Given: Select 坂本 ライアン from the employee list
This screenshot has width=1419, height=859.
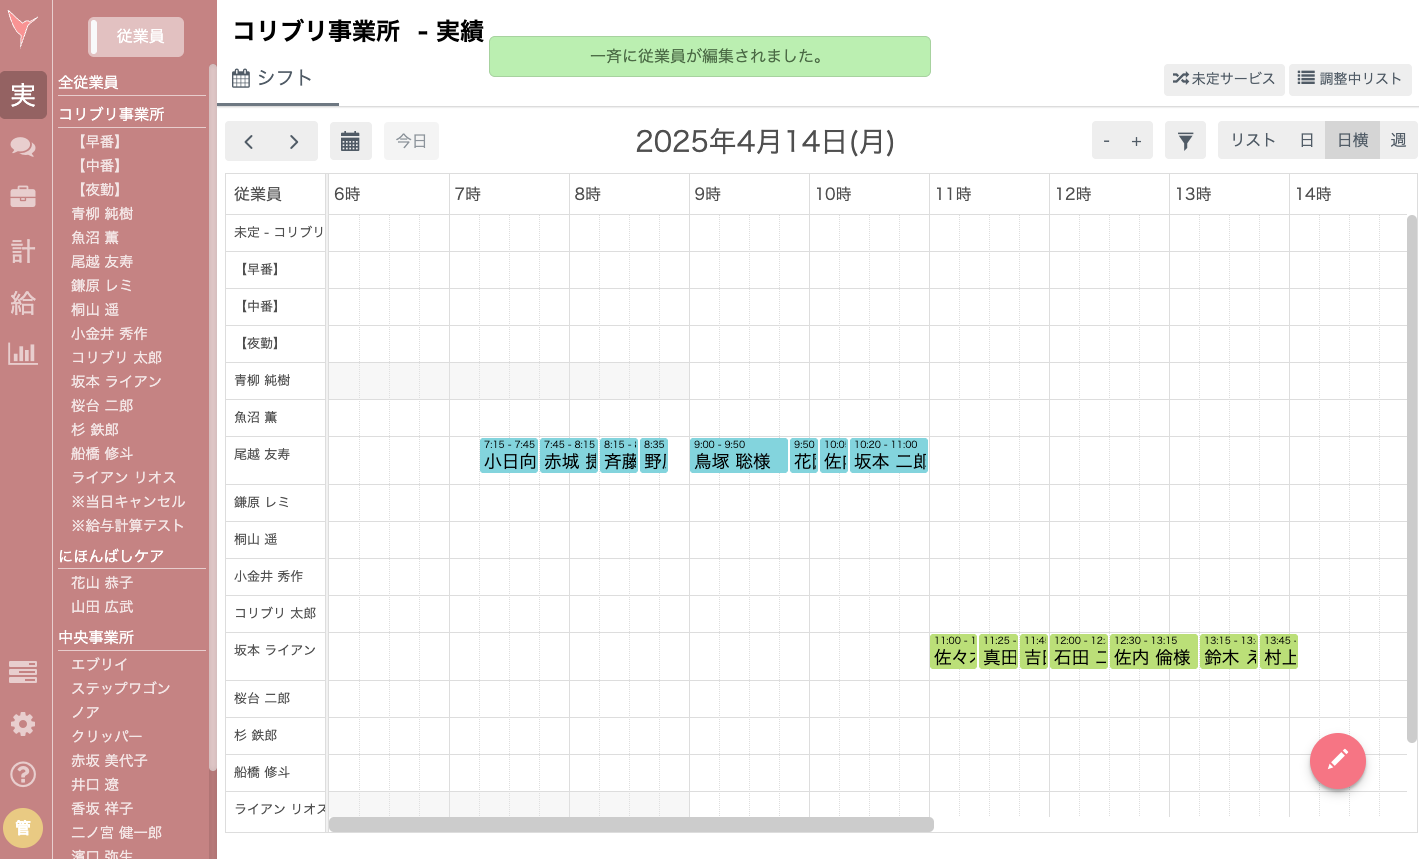Looking at the screenshot, I should pyautogui.click(x=117, y=381).
